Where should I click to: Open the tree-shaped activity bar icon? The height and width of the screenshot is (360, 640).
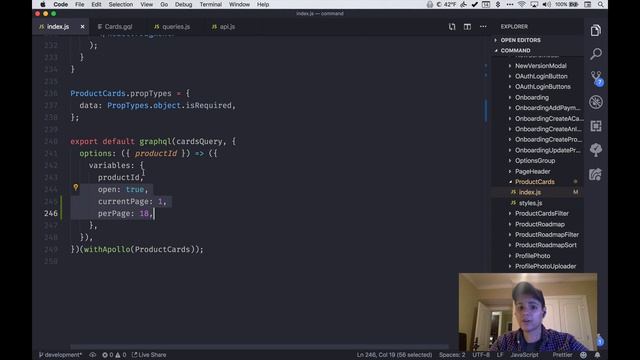pos(596,150)
